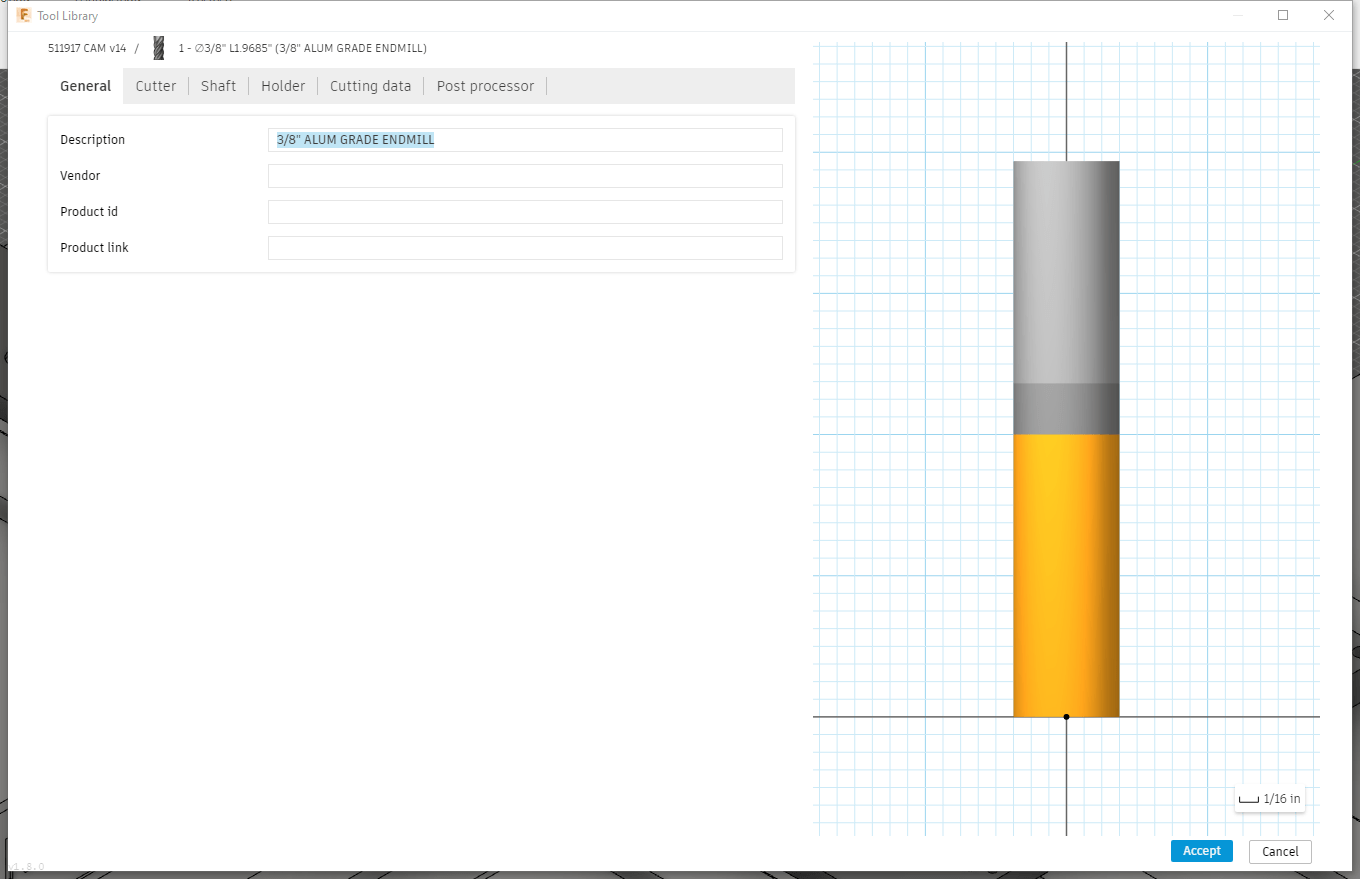The height and width of the screenshot is (879, 1360).
Task: Click the Product id input box
Action: tap(525, 211)
